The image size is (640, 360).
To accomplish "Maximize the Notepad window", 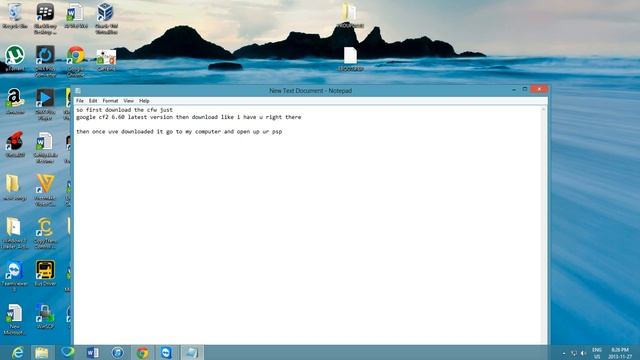I will (524, 89).
